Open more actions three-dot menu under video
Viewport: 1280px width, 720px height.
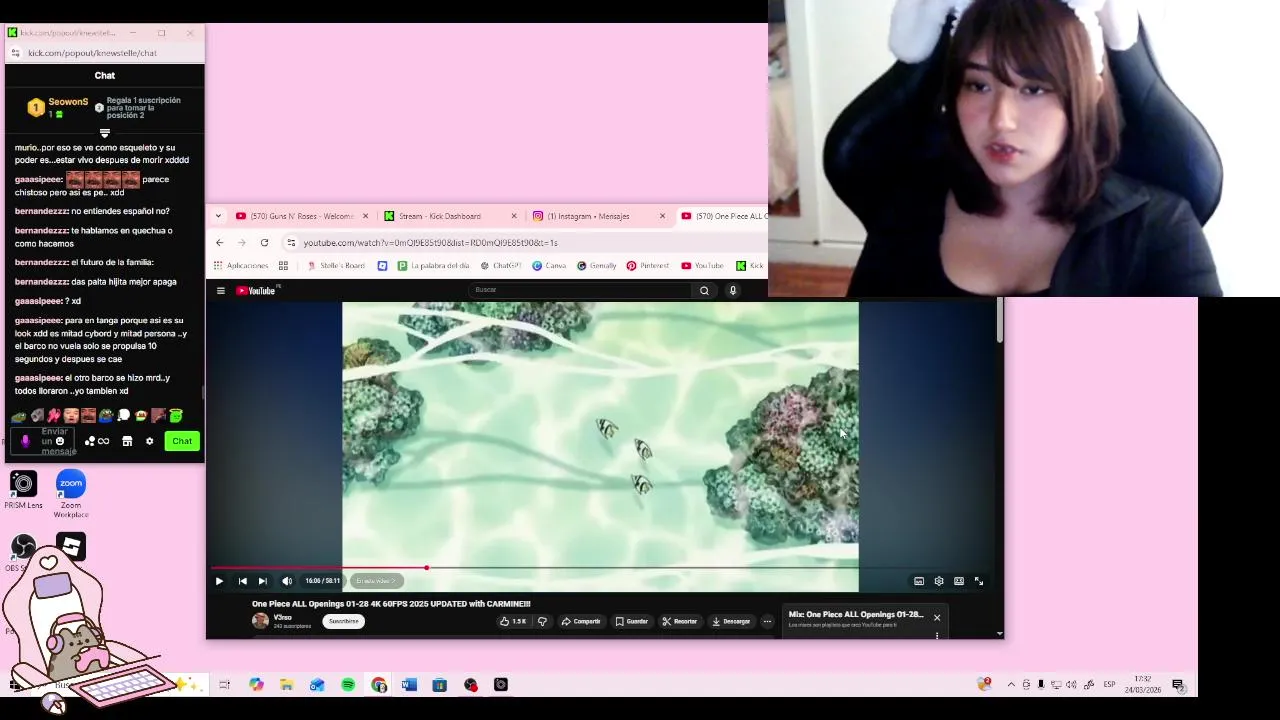pyautogui.click(x=767, y=621)
